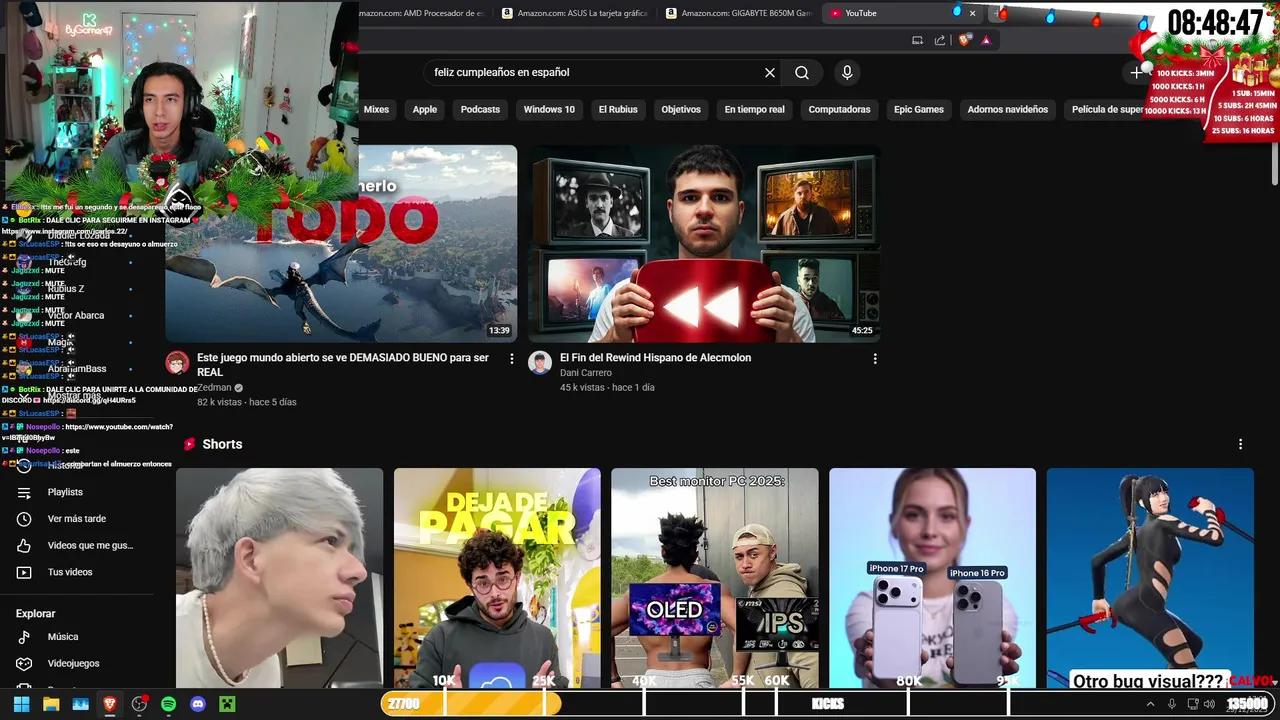The image size is (1280, 720).
Task: Play the Best monitor PC 2025 short
Action: click(x=715, y=578)
